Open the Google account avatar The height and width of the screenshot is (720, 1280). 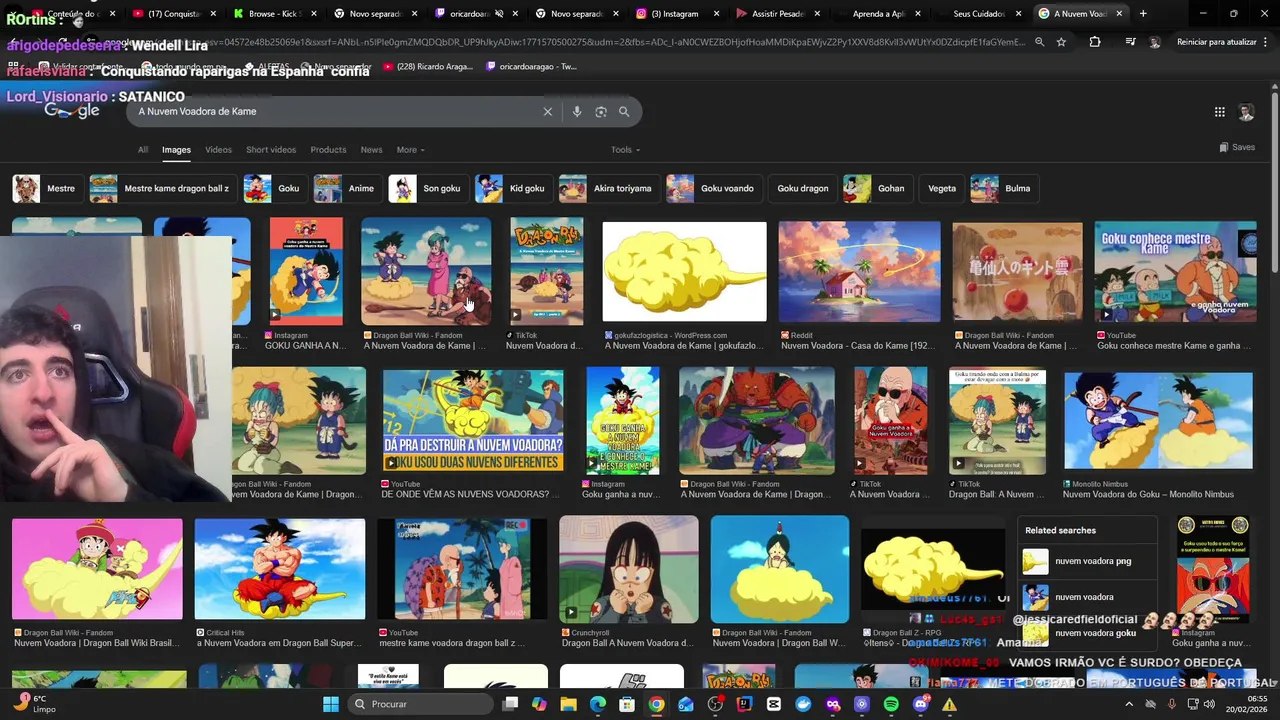tap(1246, 112)
